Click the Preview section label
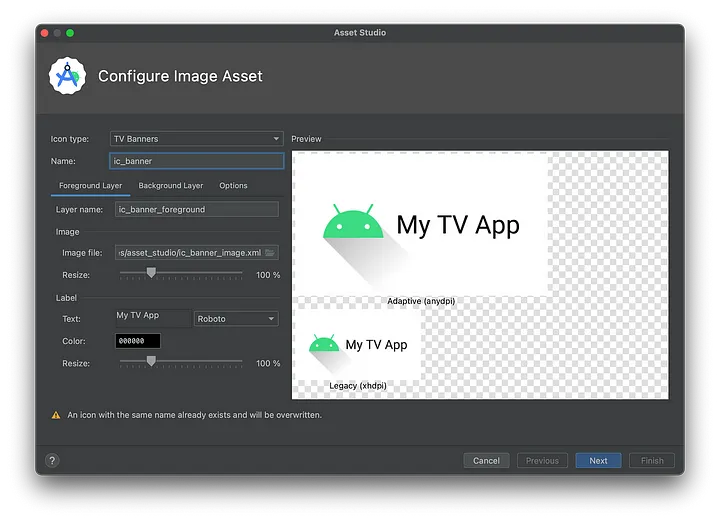Image resolution: width=720 pixels, height=522 pixels. tap(306, 139)
